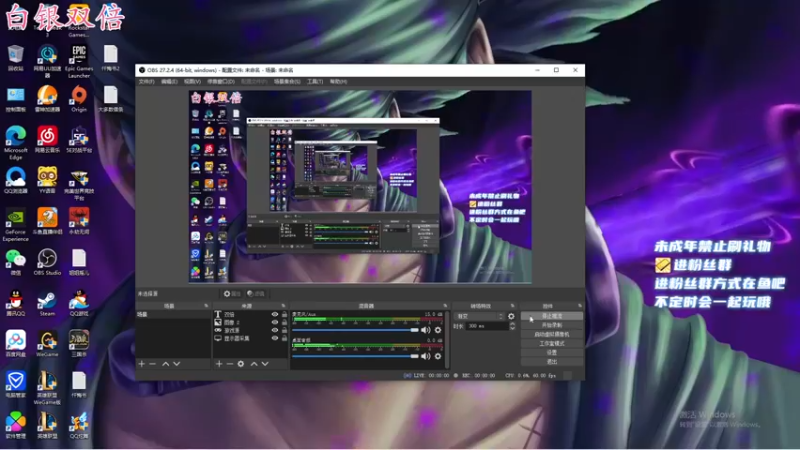Screen dimensions: 800x450
Task: Click the 停止推流 stop streaming button
Action: 552,316
